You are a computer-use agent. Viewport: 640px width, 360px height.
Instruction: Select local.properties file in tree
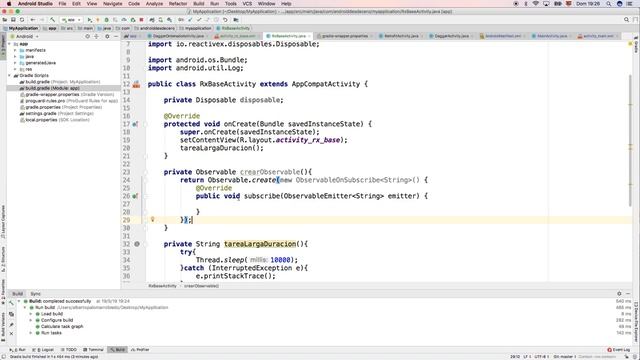[x=55, y=120]
